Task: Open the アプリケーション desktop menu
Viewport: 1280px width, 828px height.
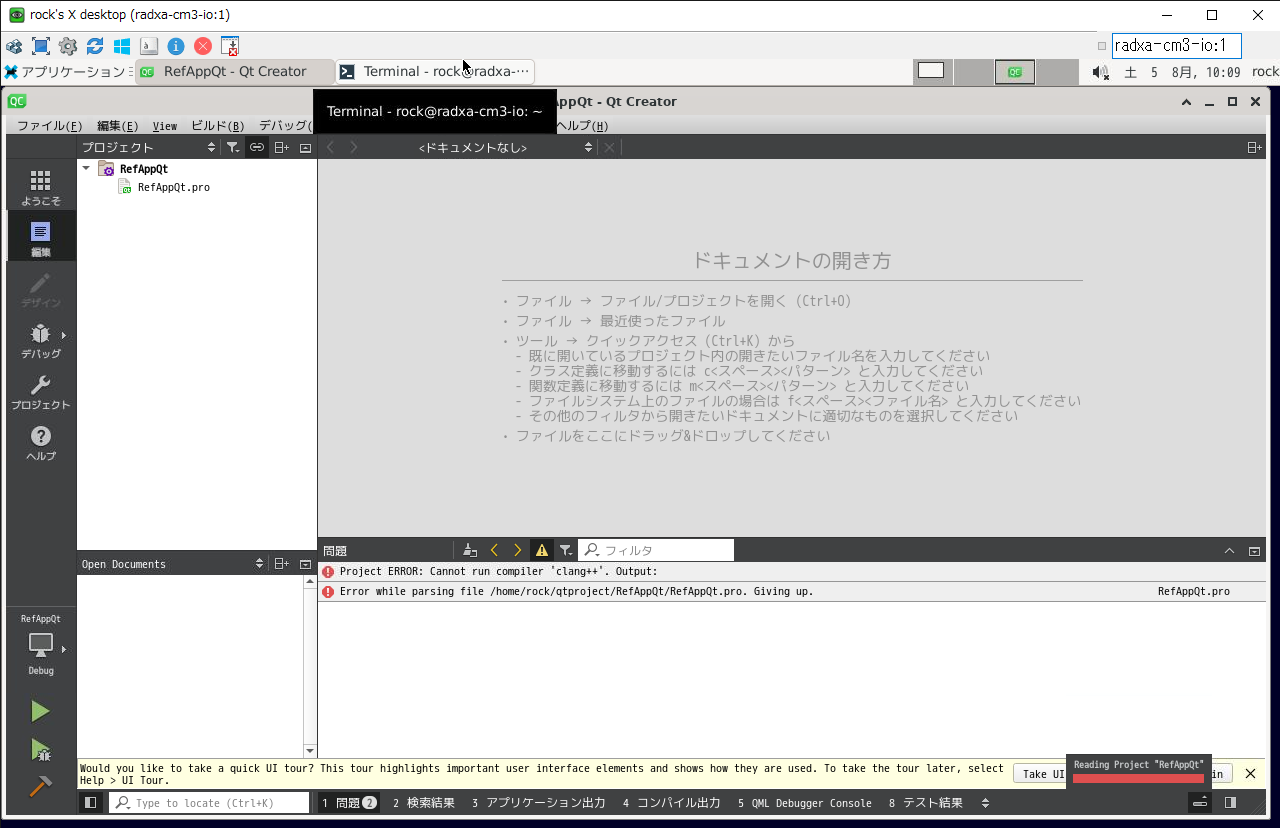Action: (65, 72)
